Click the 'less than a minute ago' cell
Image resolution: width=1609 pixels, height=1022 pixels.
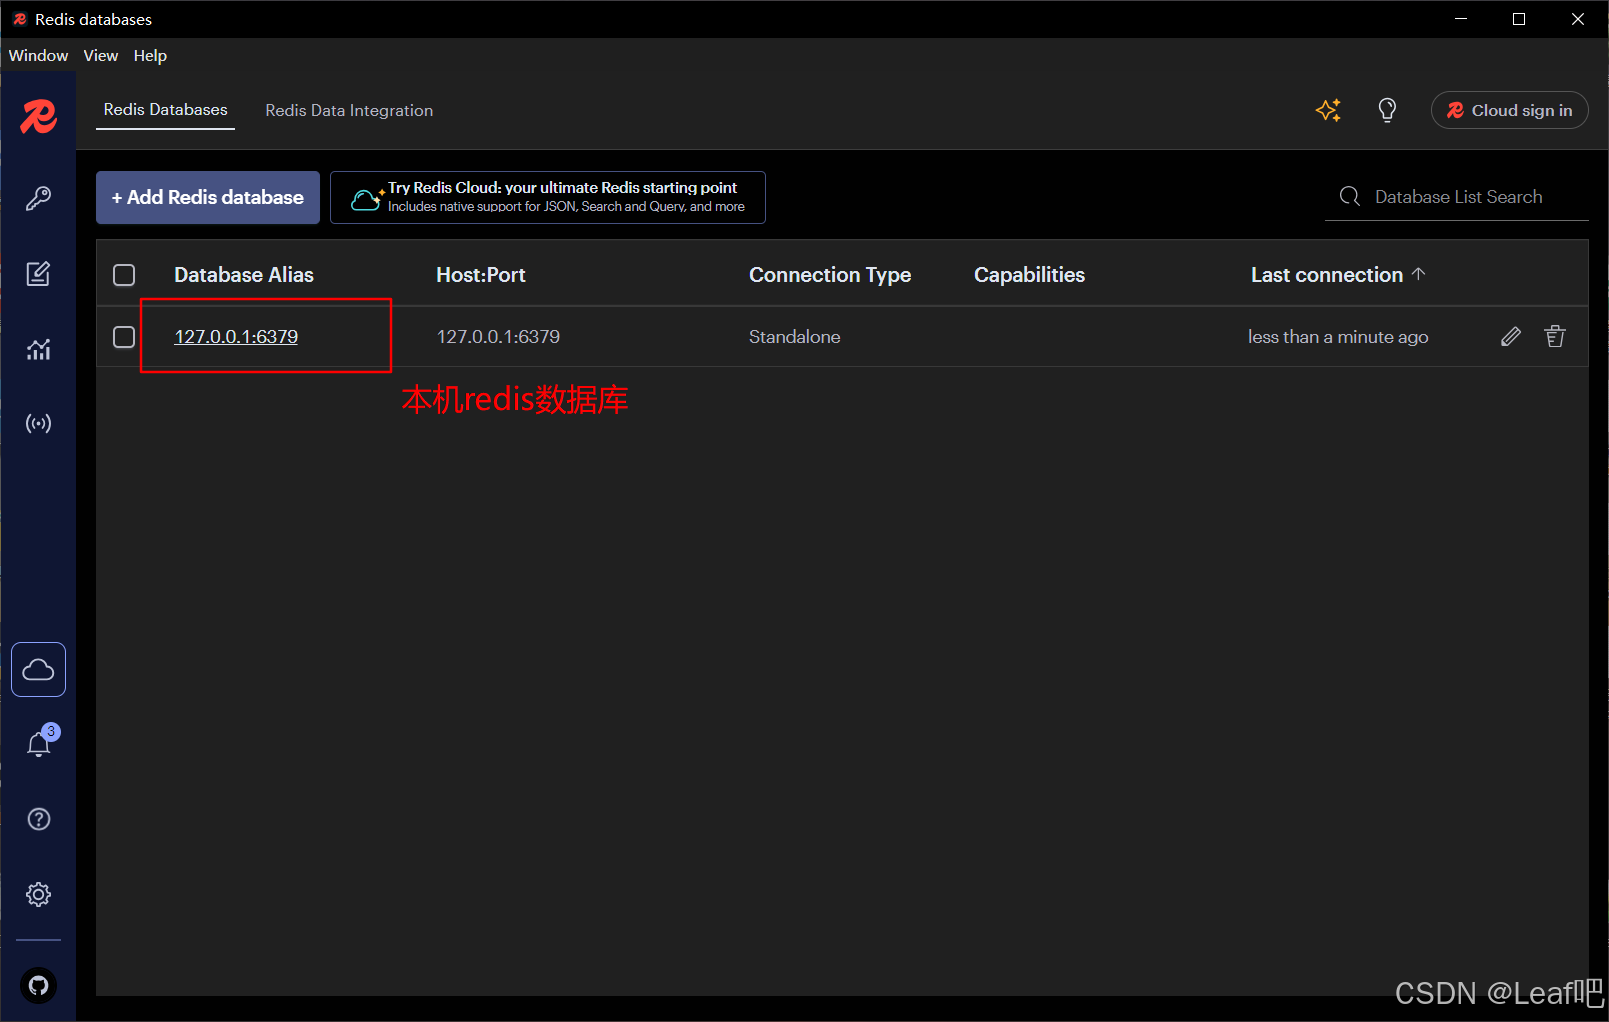tap(1338, 337)
